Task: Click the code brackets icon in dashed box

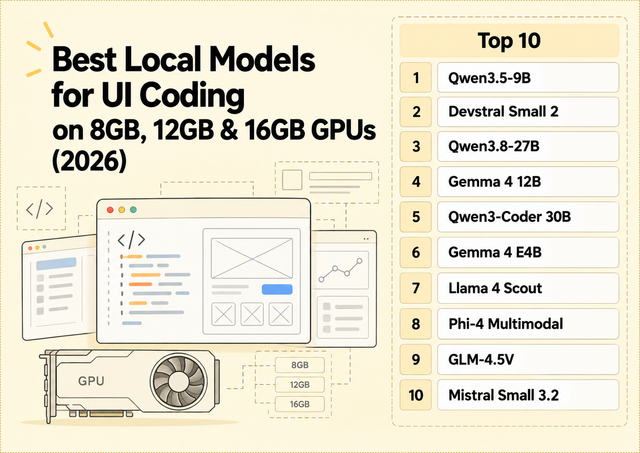Action: [40, 209]
